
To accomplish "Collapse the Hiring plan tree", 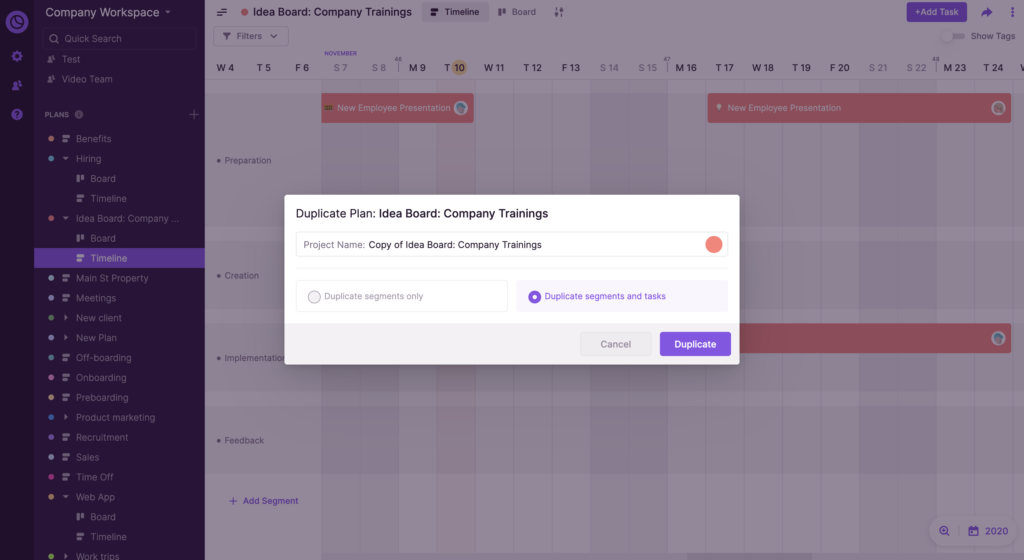I will point(66,159).
